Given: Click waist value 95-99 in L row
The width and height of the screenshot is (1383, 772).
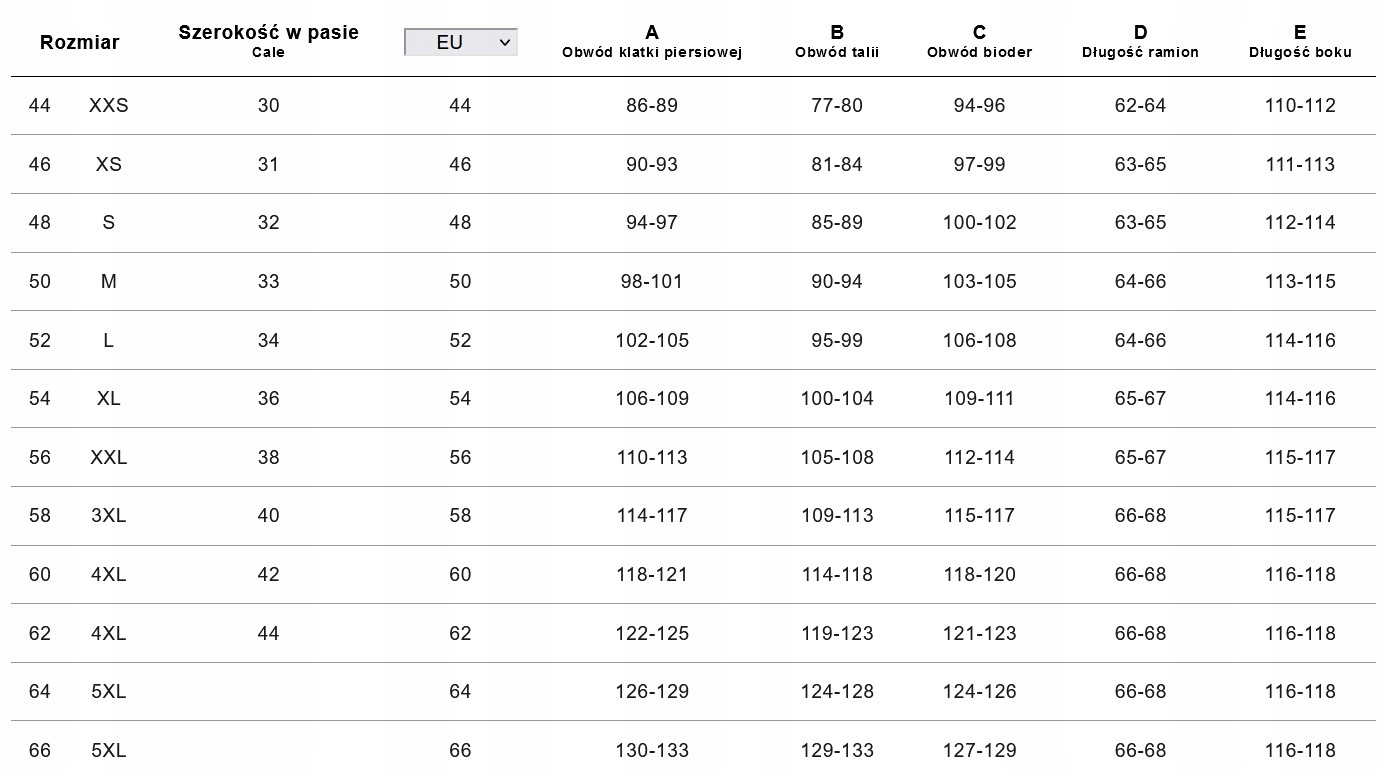Looking at the screenshot, I should tap(837, 340).
